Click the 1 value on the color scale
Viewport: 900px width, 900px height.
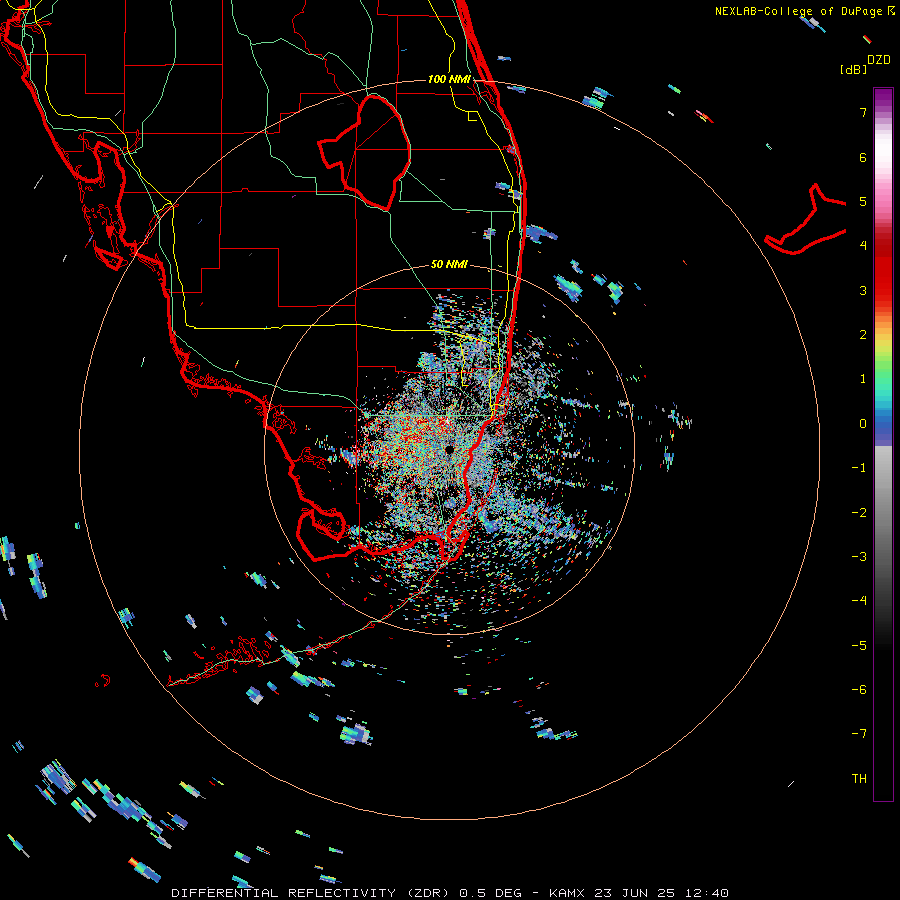863,379
